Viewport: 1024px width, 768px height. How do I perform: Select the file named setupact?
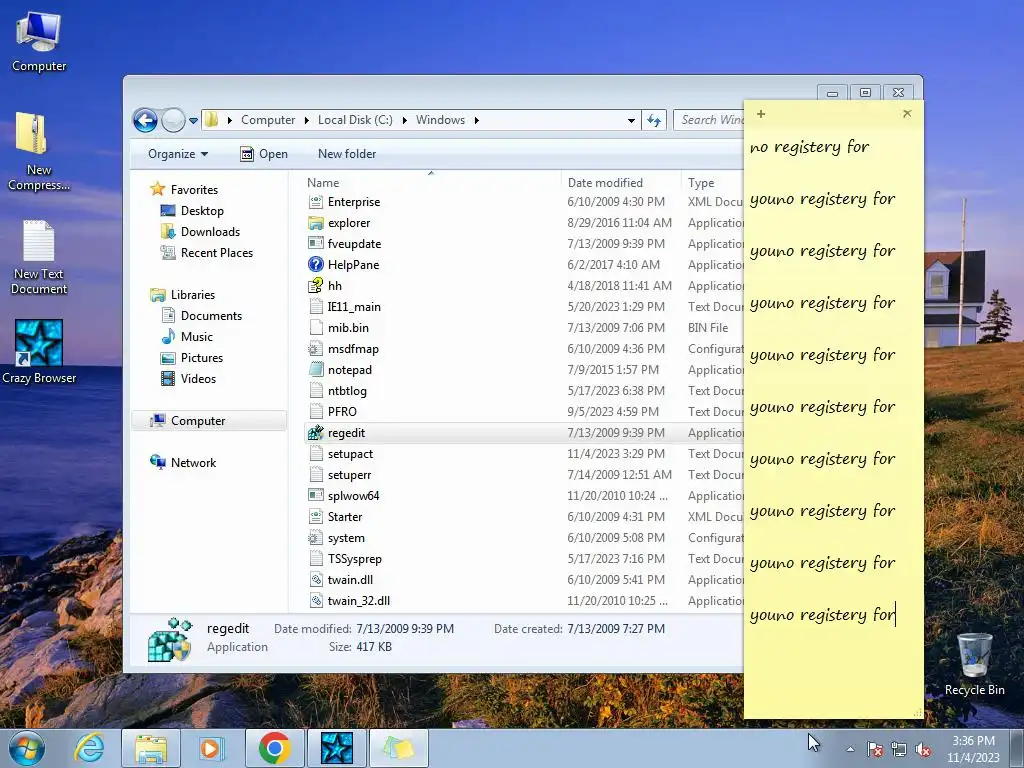(350, 454)
